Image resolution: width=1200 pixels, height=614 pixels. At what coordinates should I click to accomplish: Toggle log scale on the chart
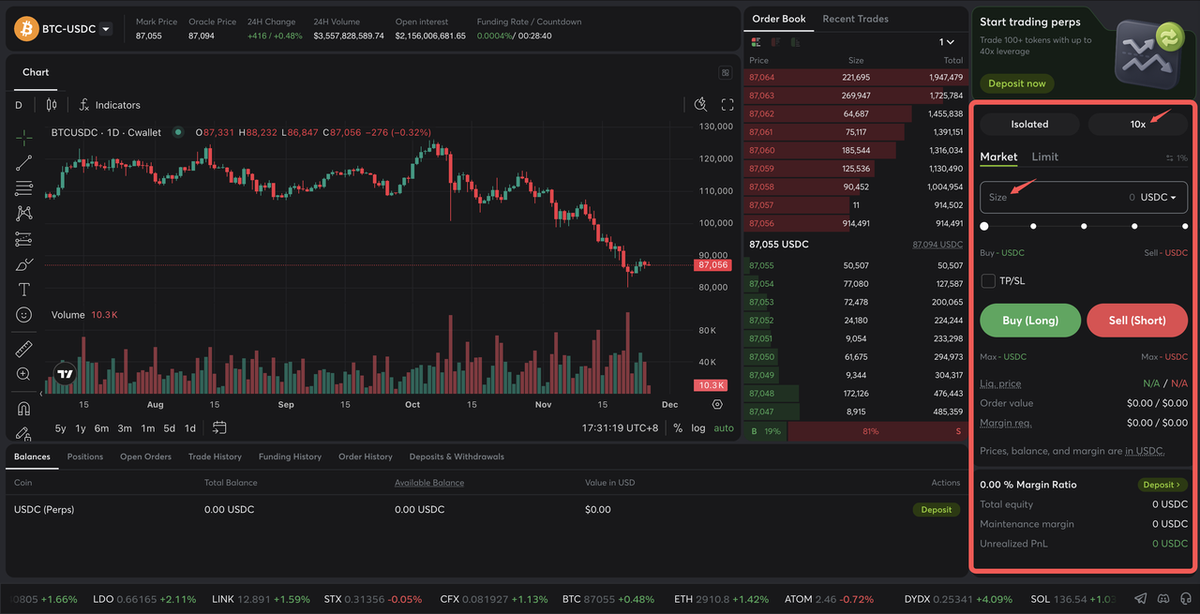click(698, 428)
